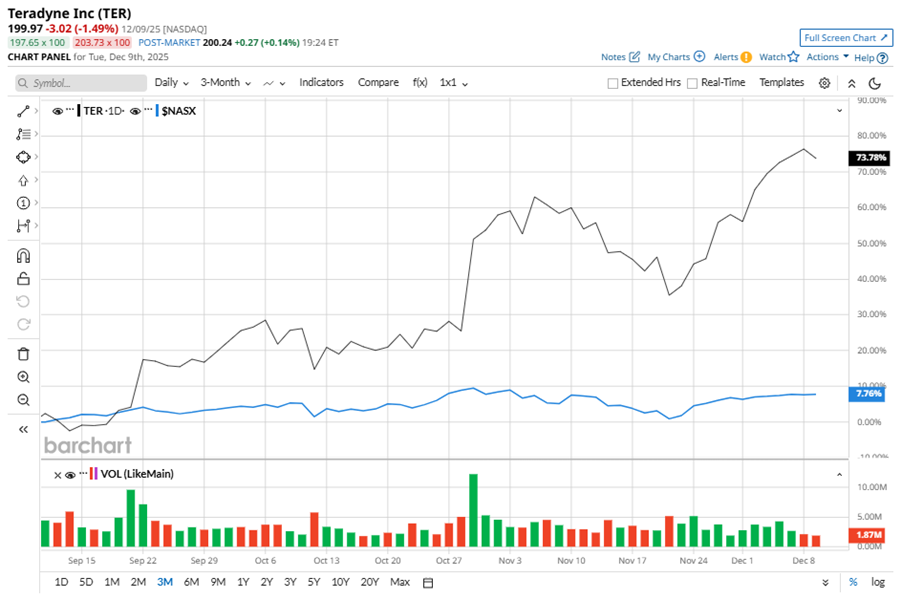Open the 3-Month period dropdown
The height and width of the screenshot is (599, 902).
pyautogui.click(x=226, y=82)
